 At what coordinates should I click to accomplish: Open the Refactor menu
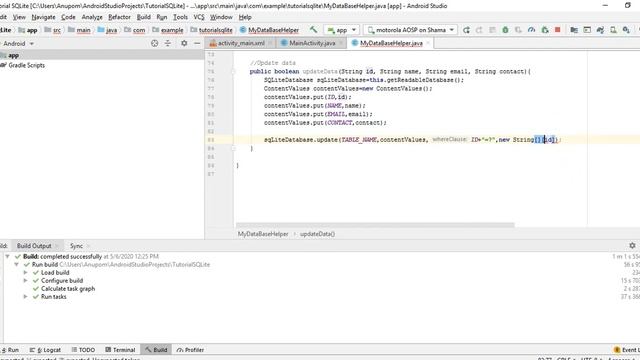119,17
